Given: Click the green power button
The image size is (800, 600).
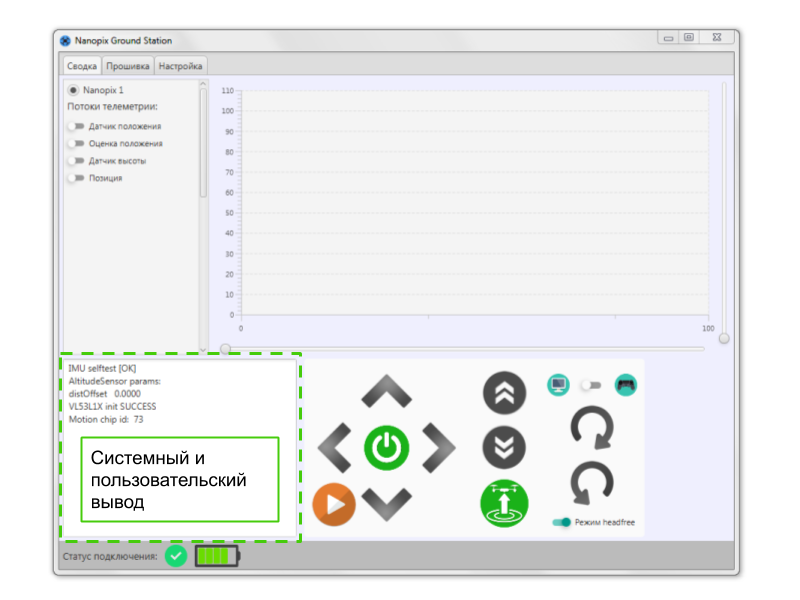Looking at the screenshot, I should (386, 447).
